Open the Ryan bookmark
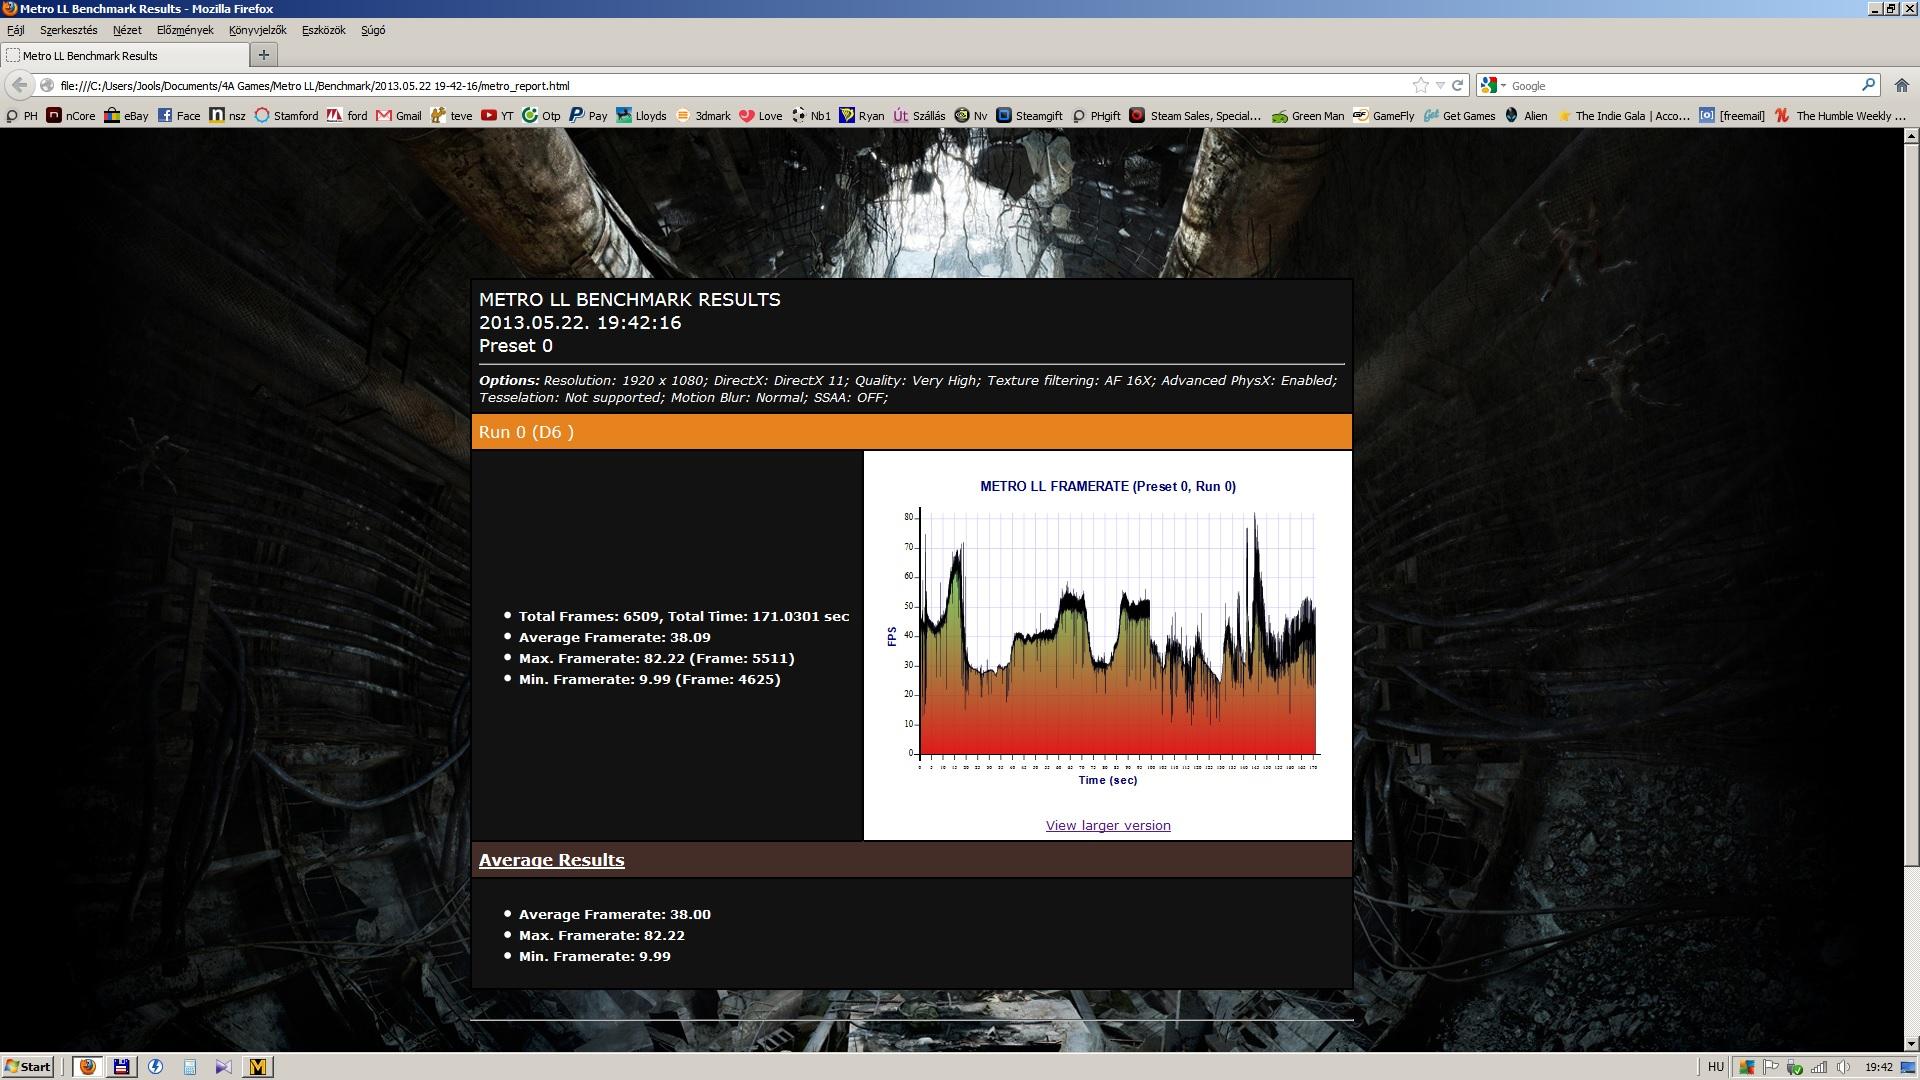 (861, 115)
